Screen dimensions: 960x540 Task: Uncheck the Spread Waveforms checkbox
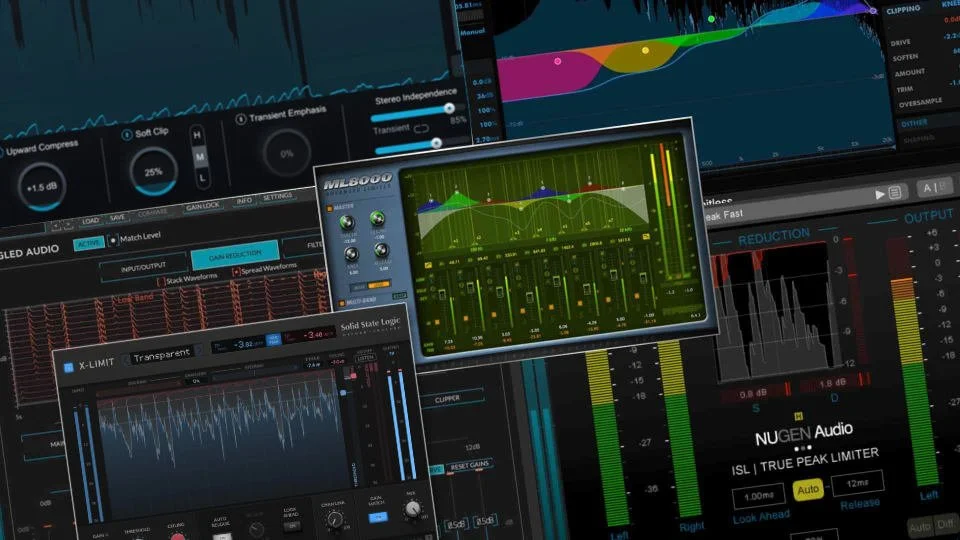236,271
